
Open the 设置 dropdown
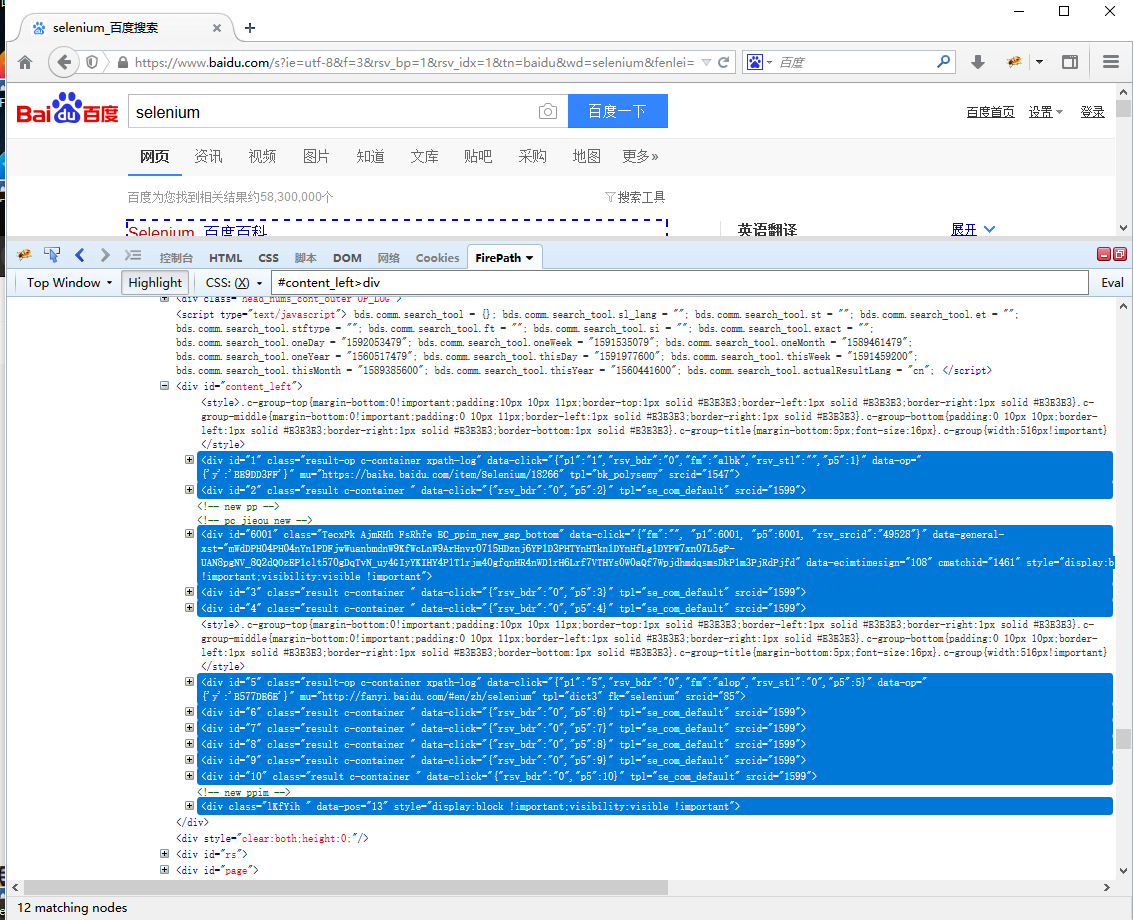(1046, 112)
